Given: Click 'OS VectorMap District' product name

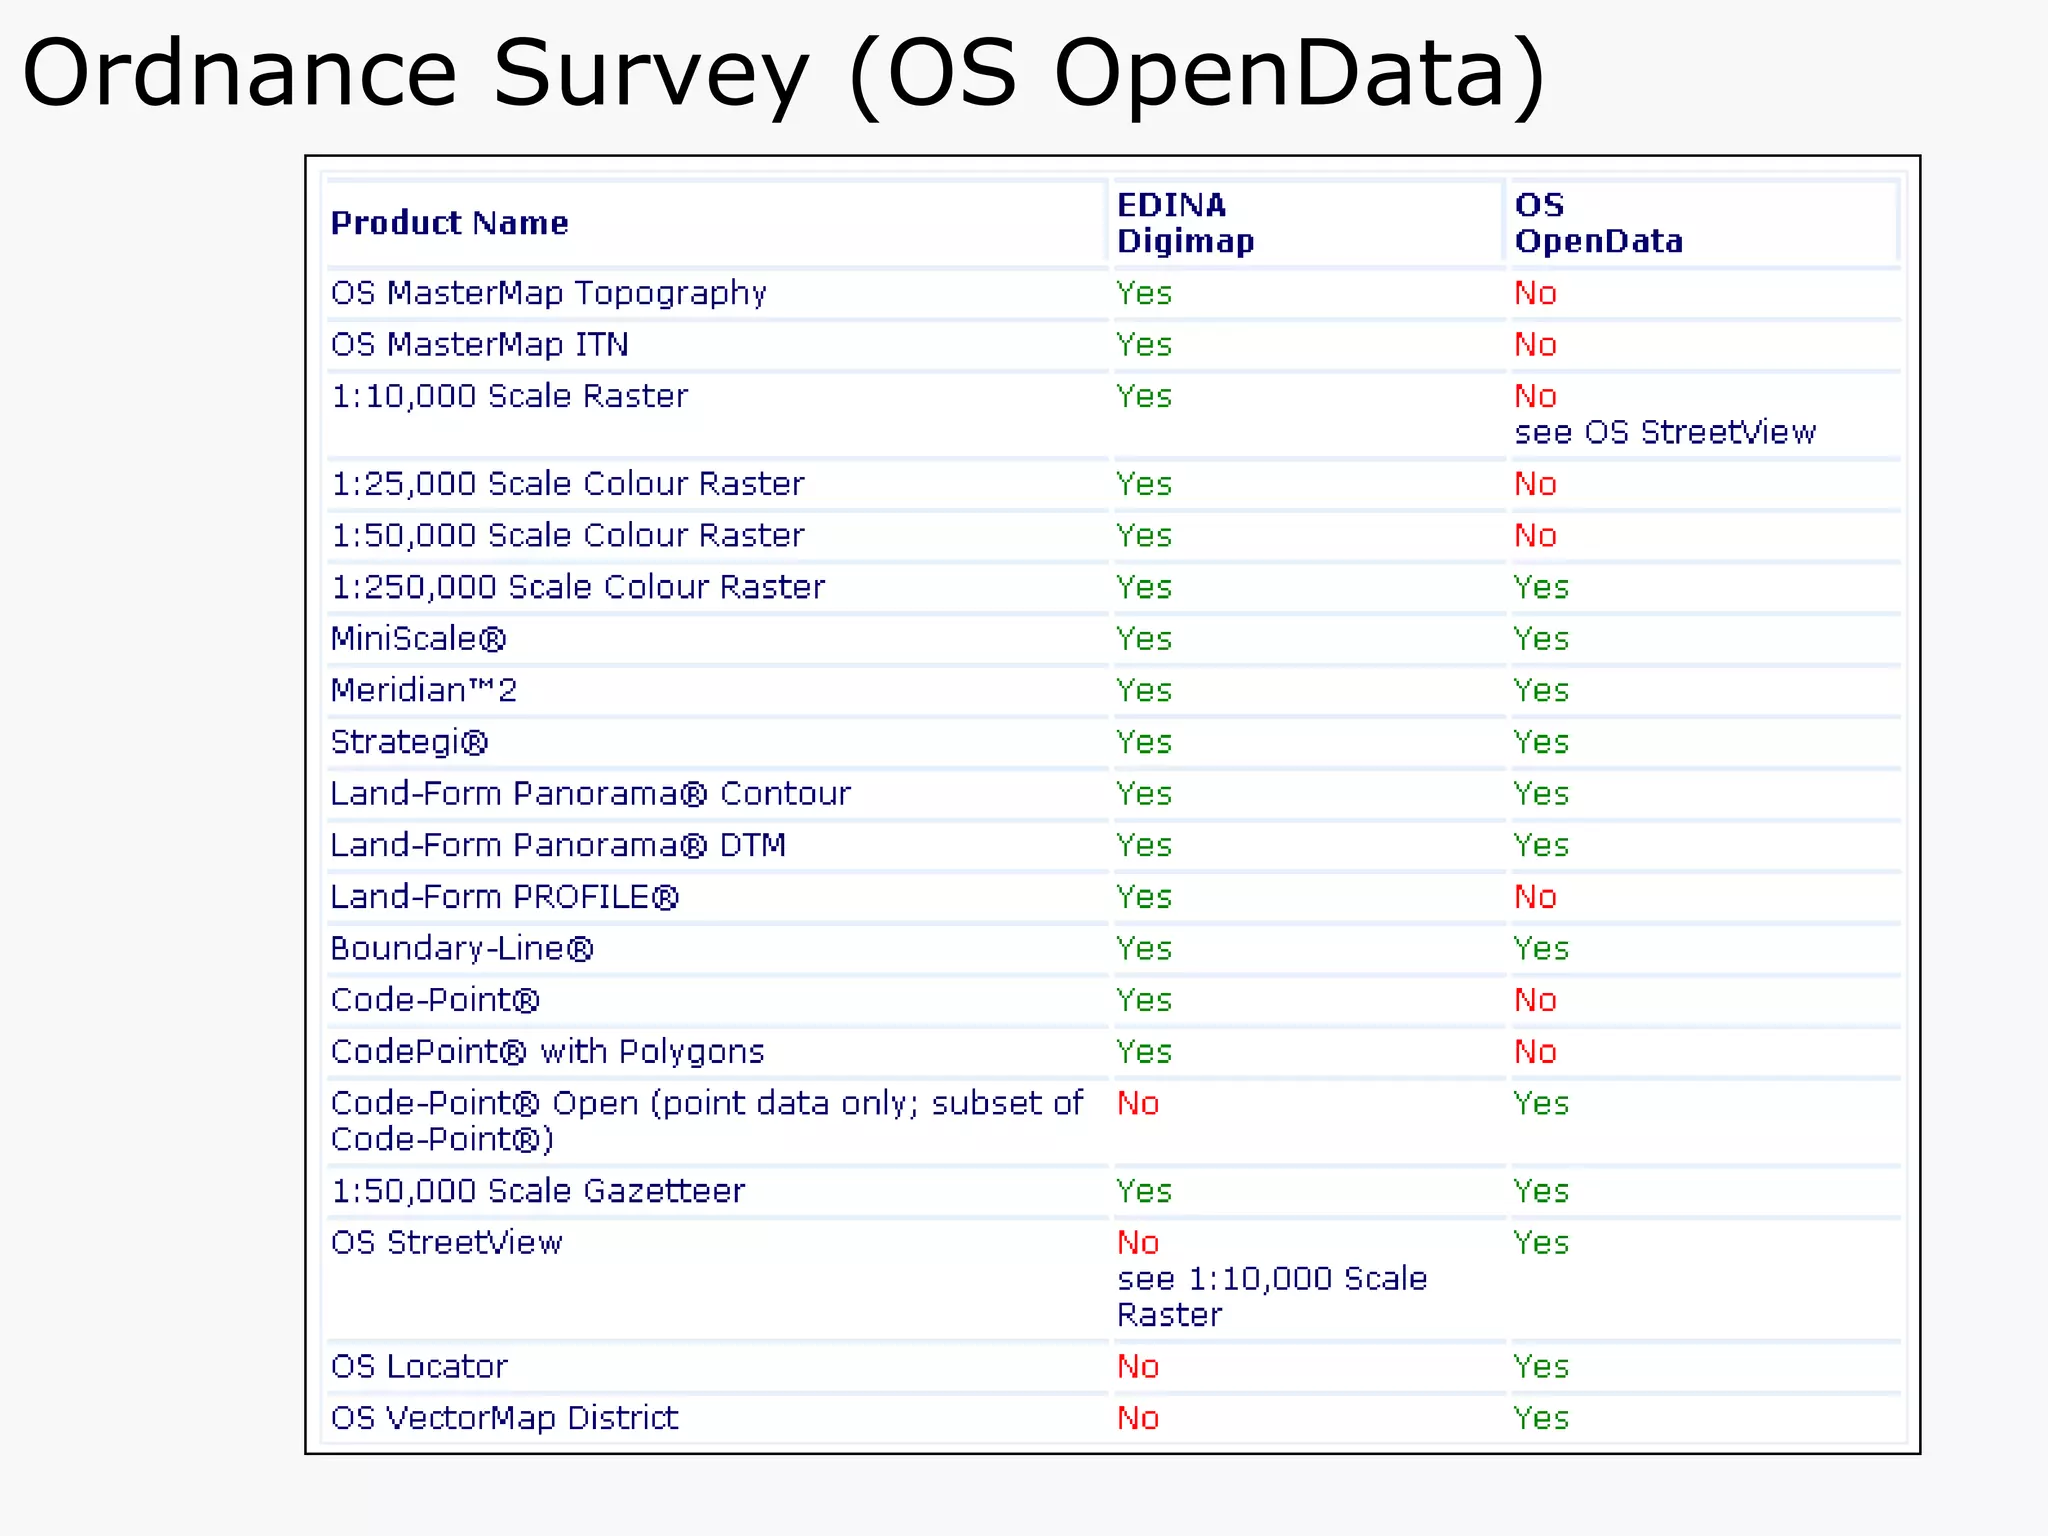Looking at the screenshot, I should pos(504,1418).
